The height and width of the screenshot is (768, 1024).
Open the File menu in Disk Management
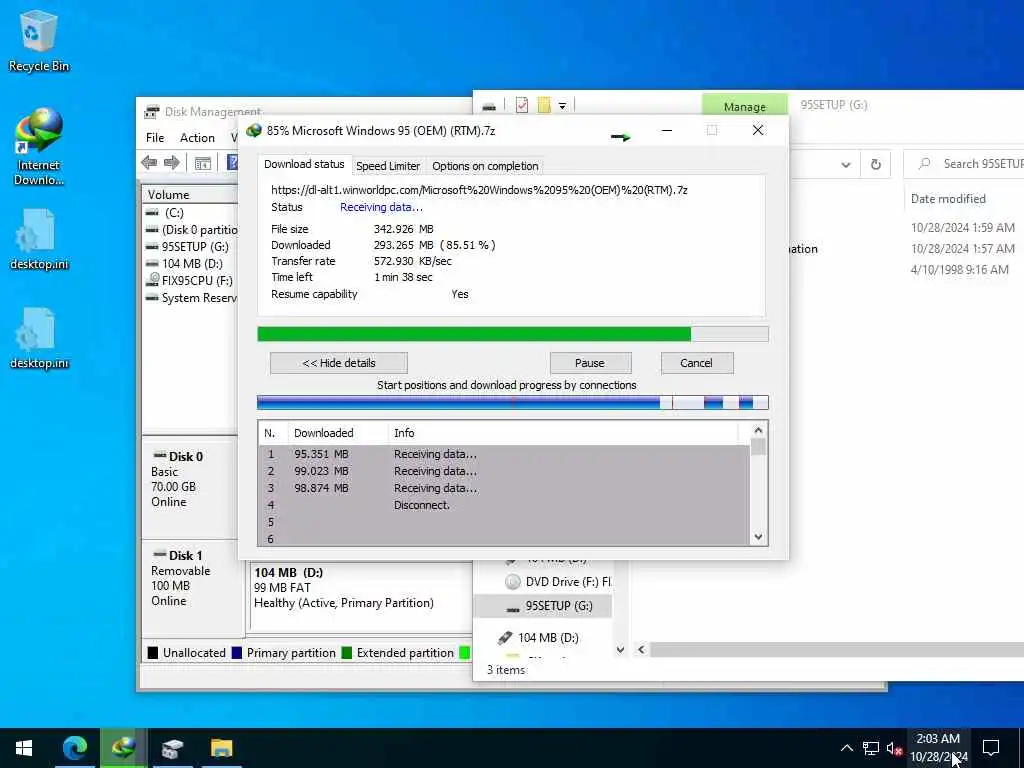point(155,138)
